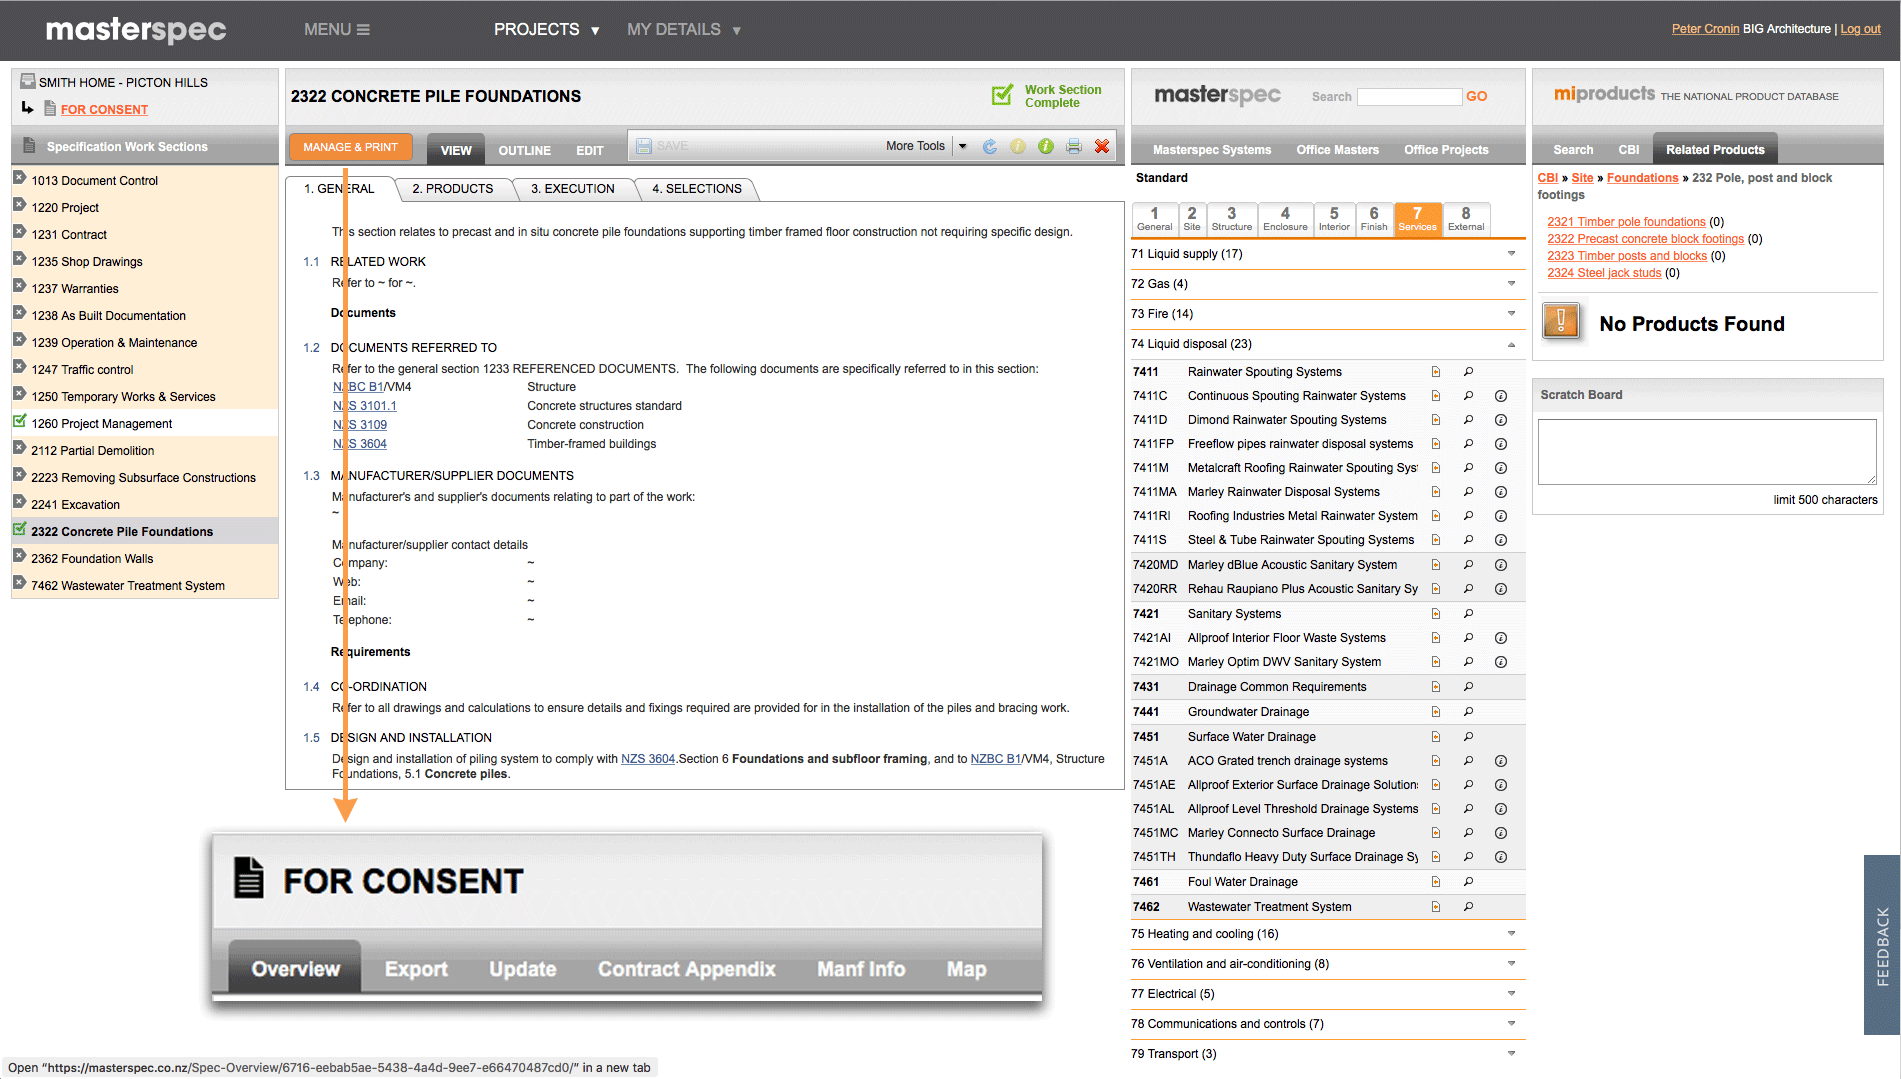Screen dimensions: 1901x1079
Task: Toggle checkmark on 1260 Project Management
Action: coord(19,422)
